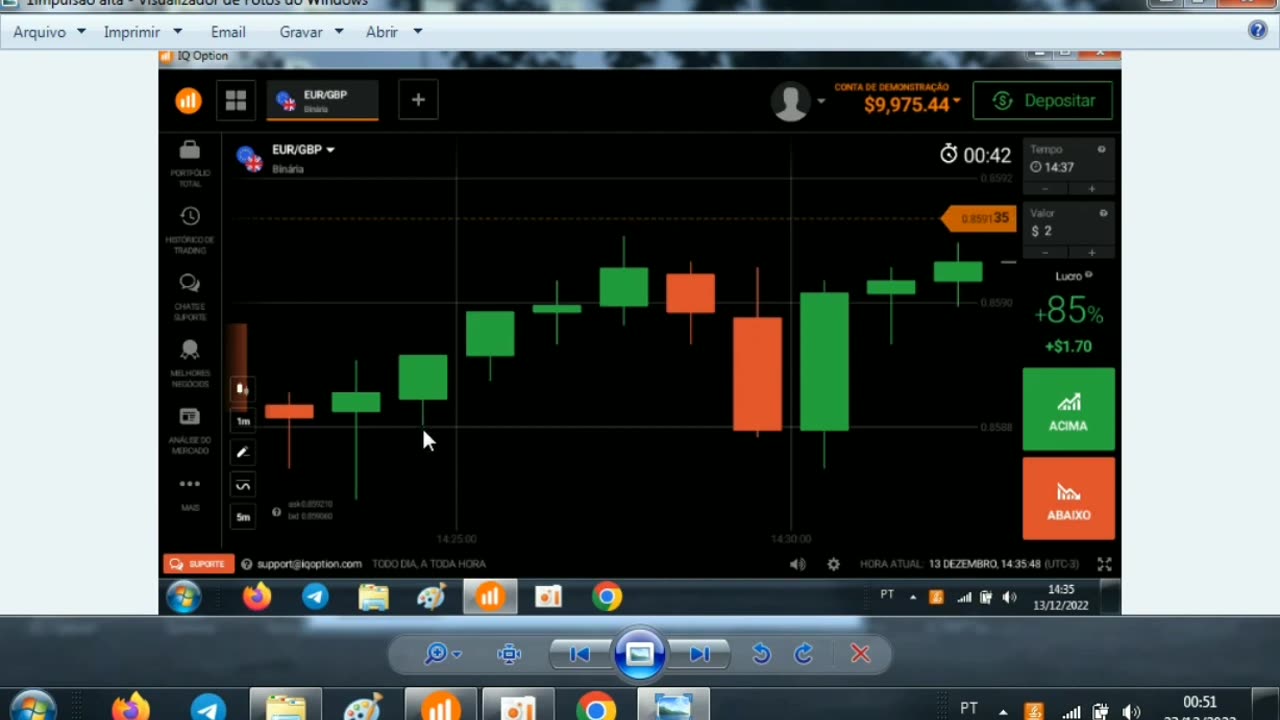Open the asset grid layout icon
1280x720 pixels.
click(x=236, y=100)
